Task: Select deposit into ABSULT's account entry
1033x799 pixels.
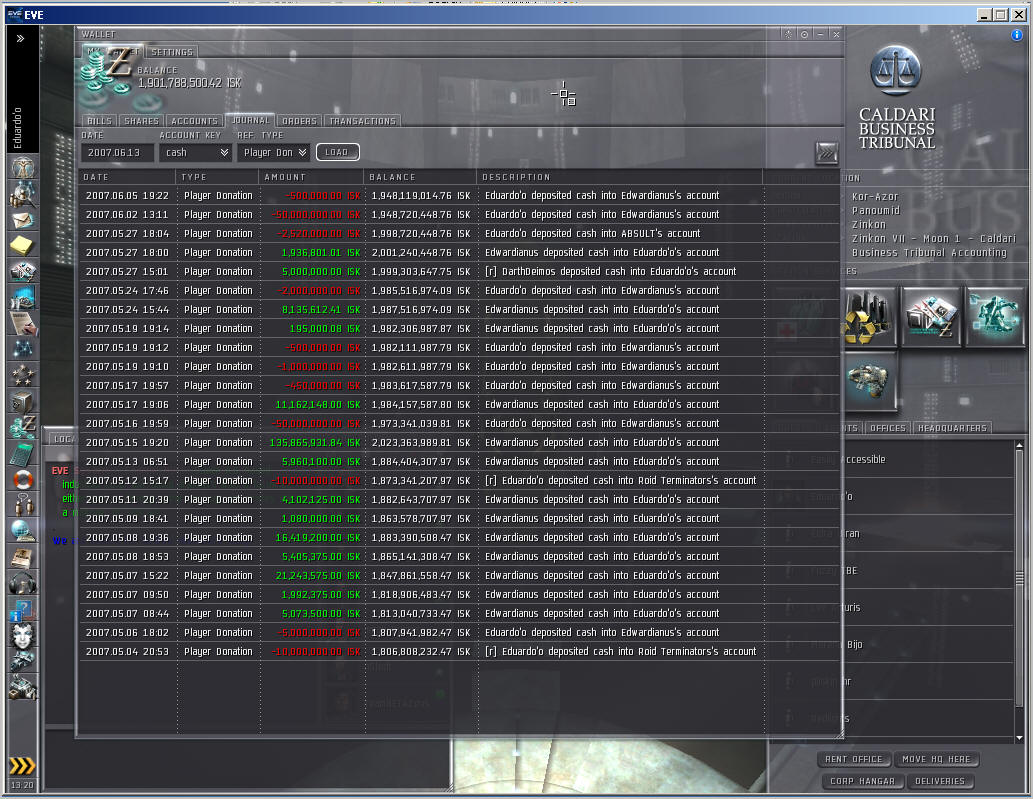Action: pos(459,234)
